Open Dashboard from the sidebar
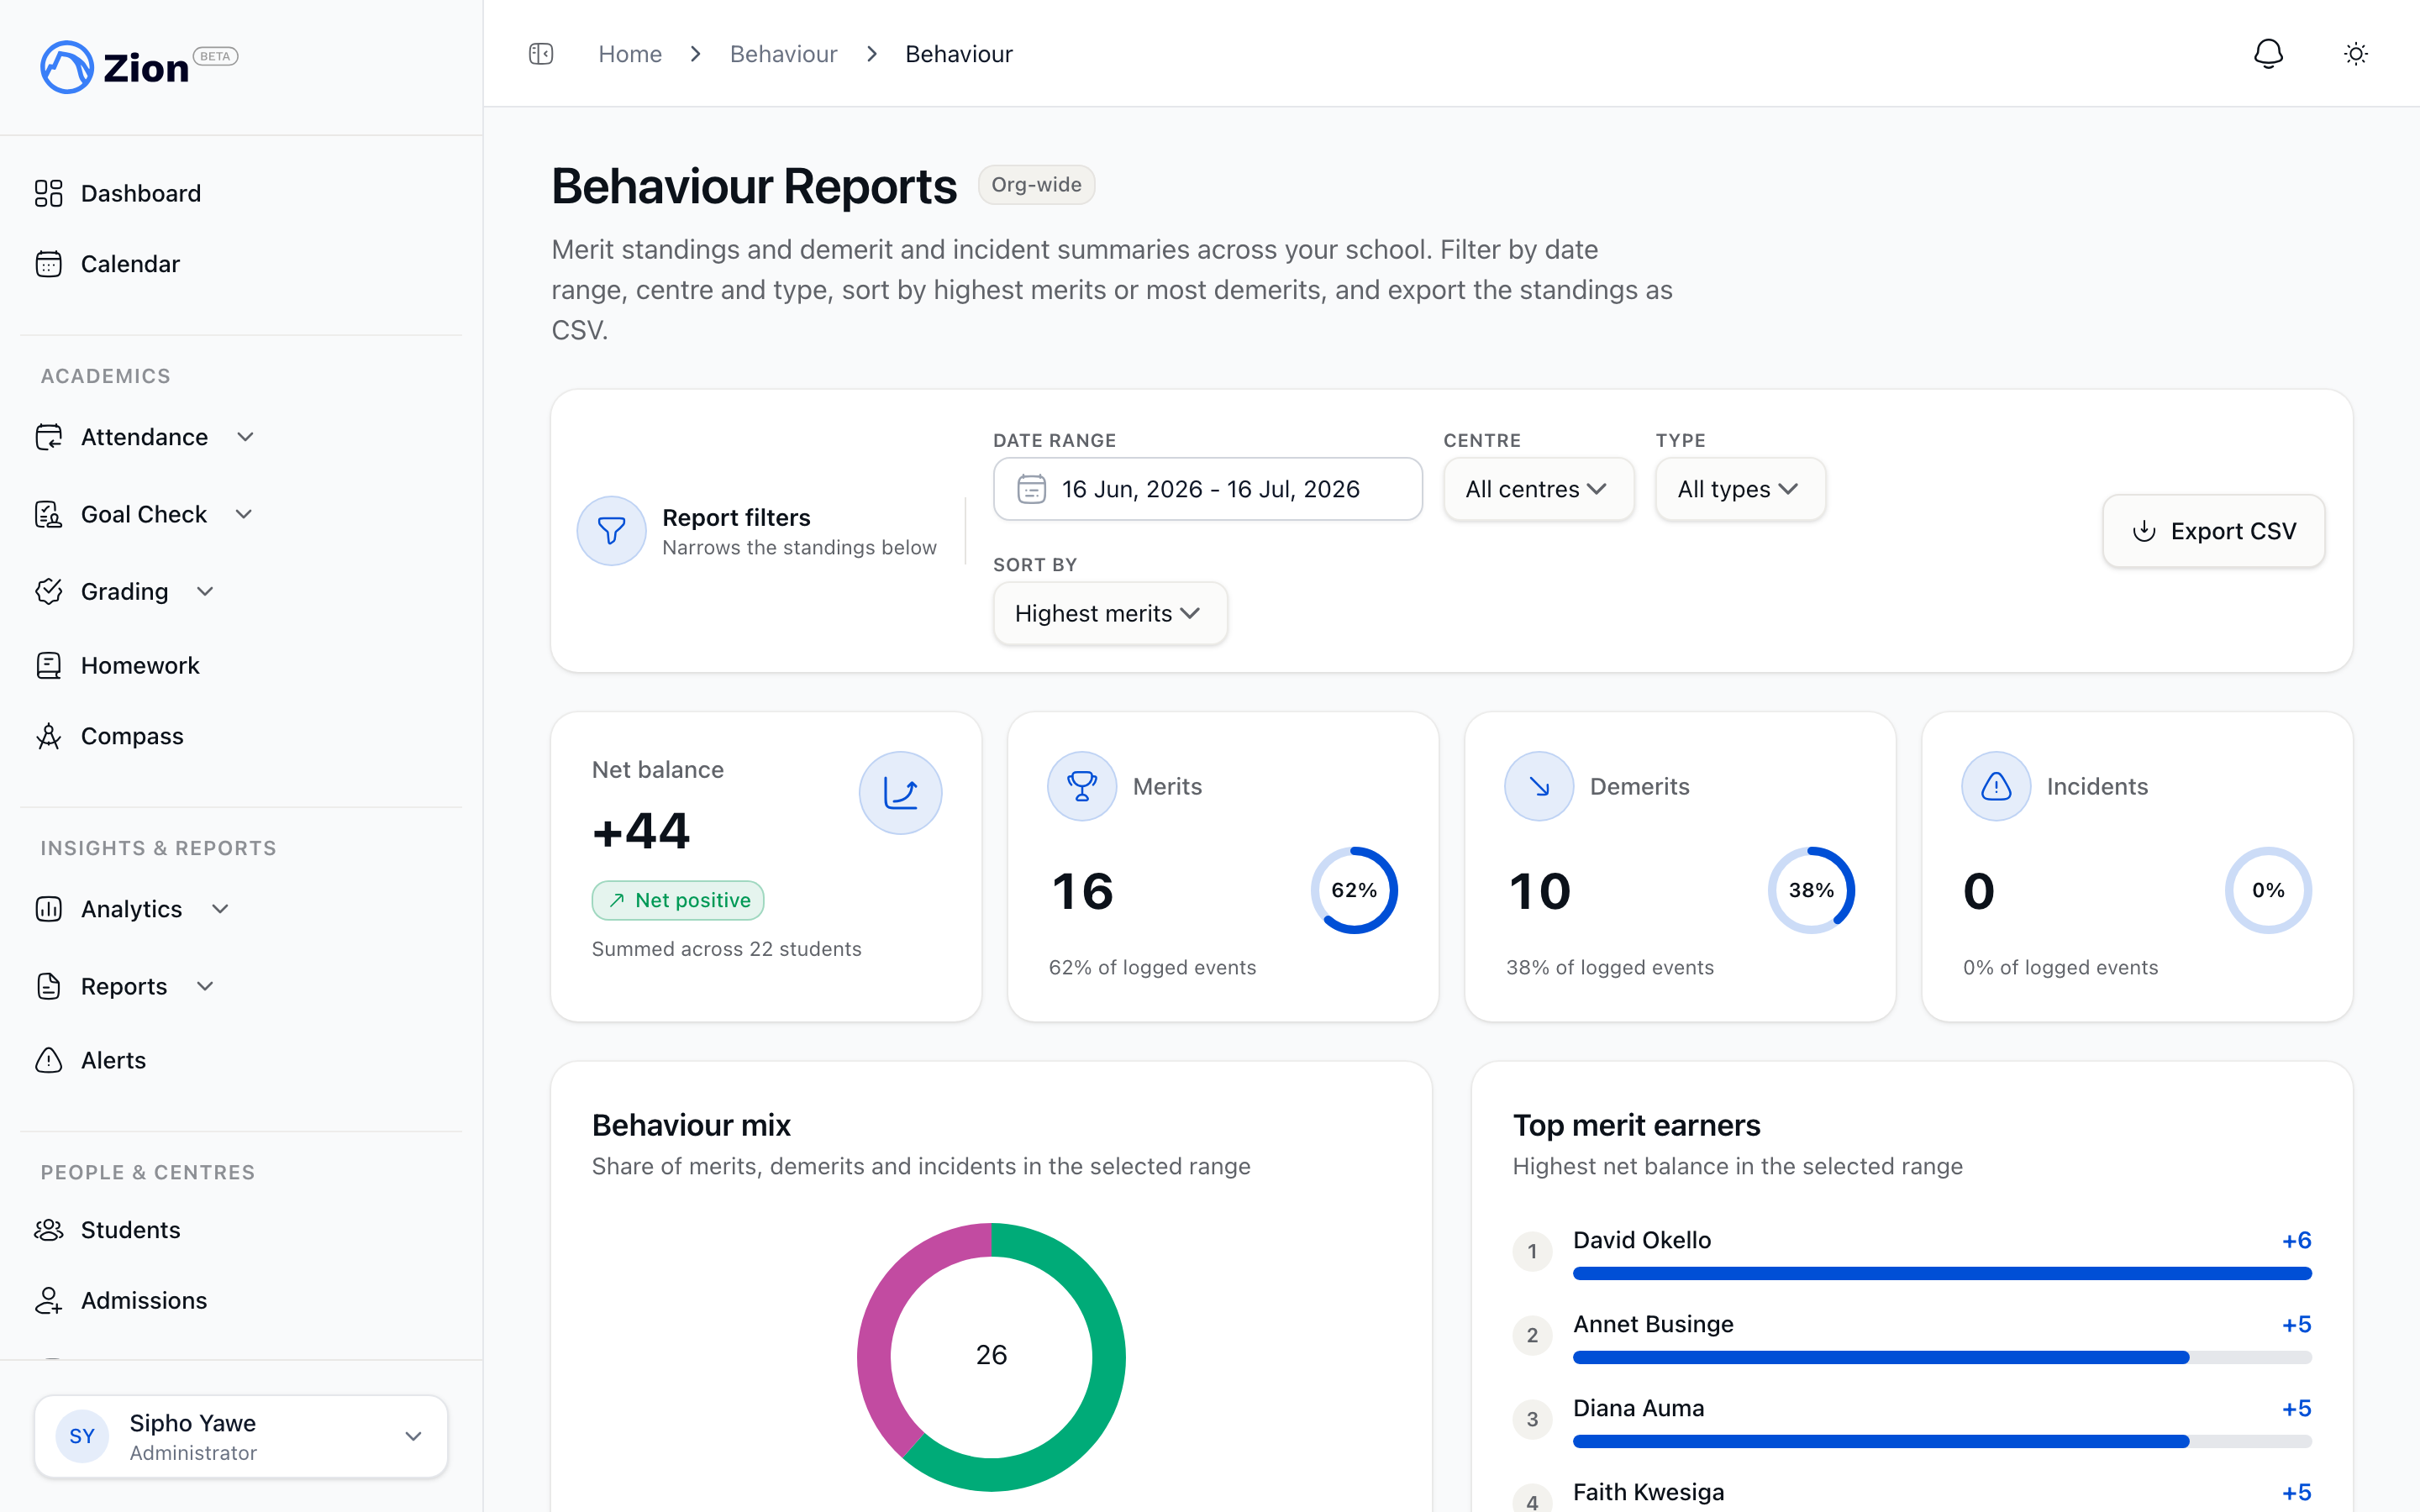This screenshot has width=2420, height=1512. (x=141, y=193)
